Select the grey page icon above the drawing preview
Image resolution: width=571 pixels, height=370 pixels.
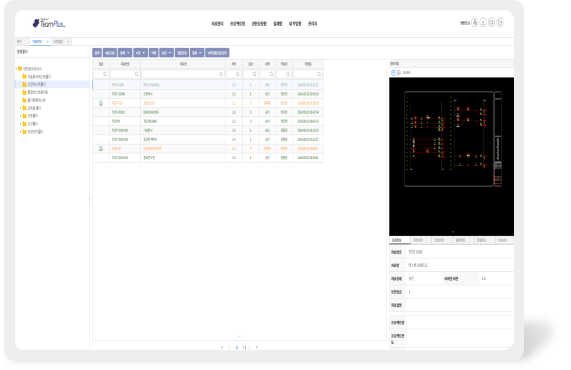[x=399, y=72]
